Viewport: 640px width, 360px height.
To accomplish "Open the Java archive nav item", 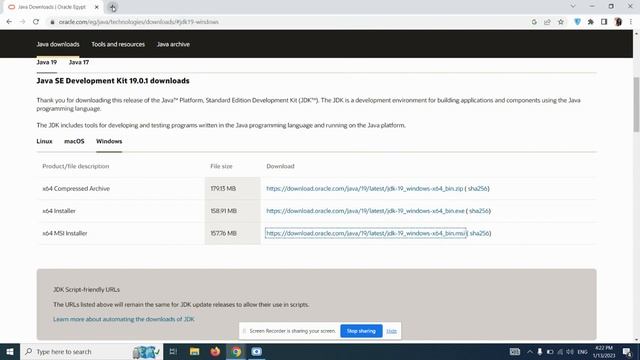I will click(x=173, y=44).
